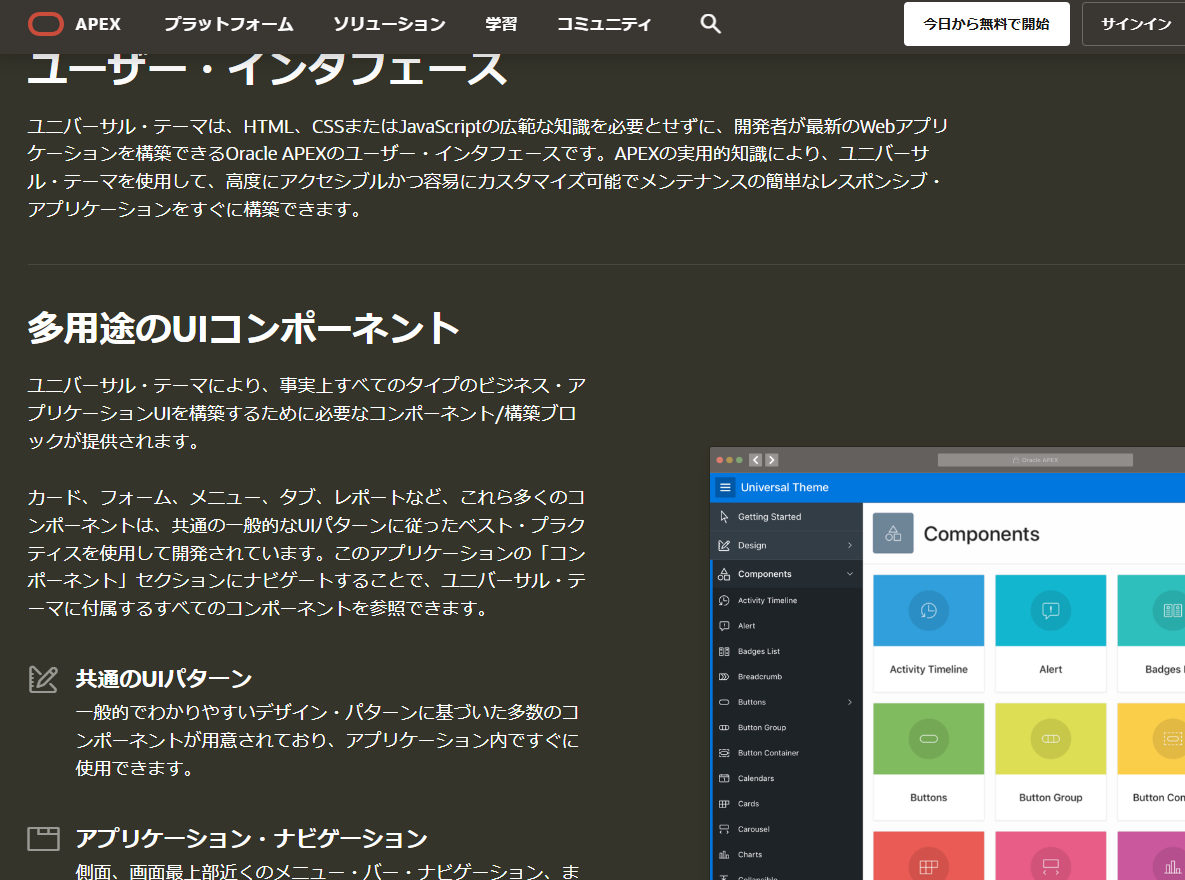Click browser forward arrow in mockup window
The width and height of the screenshot is (1185, 880).
pyautogui.click(x=771, y=460)
